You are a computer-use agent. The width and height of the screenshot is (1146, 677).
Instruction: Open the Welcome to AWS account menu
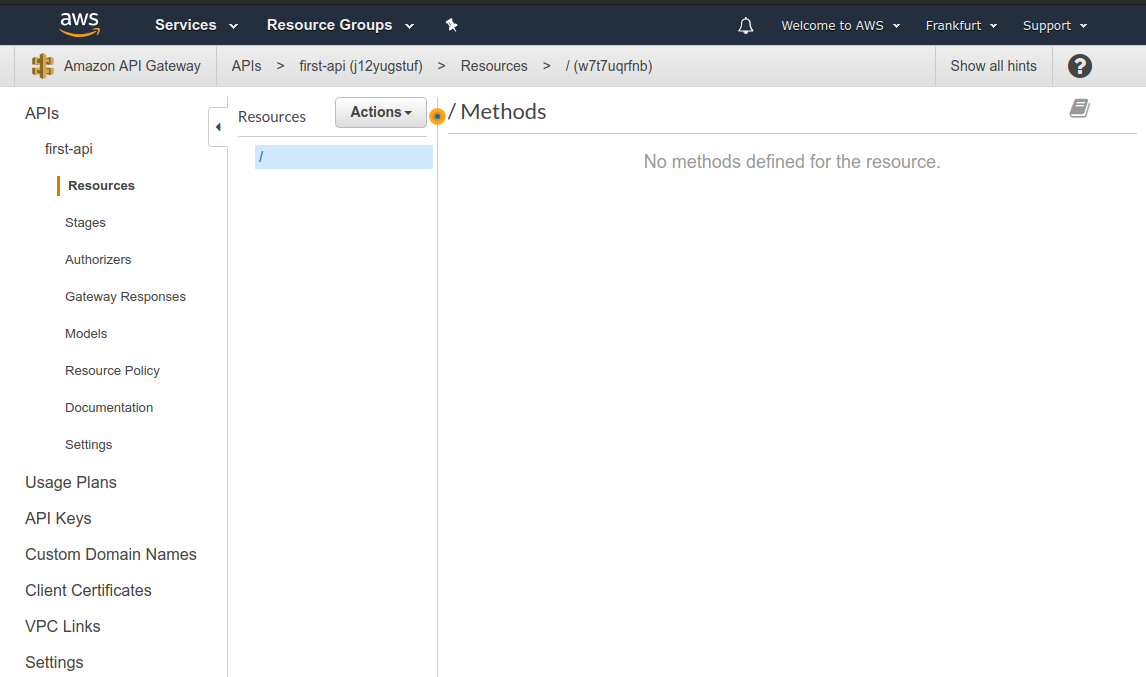840,26
